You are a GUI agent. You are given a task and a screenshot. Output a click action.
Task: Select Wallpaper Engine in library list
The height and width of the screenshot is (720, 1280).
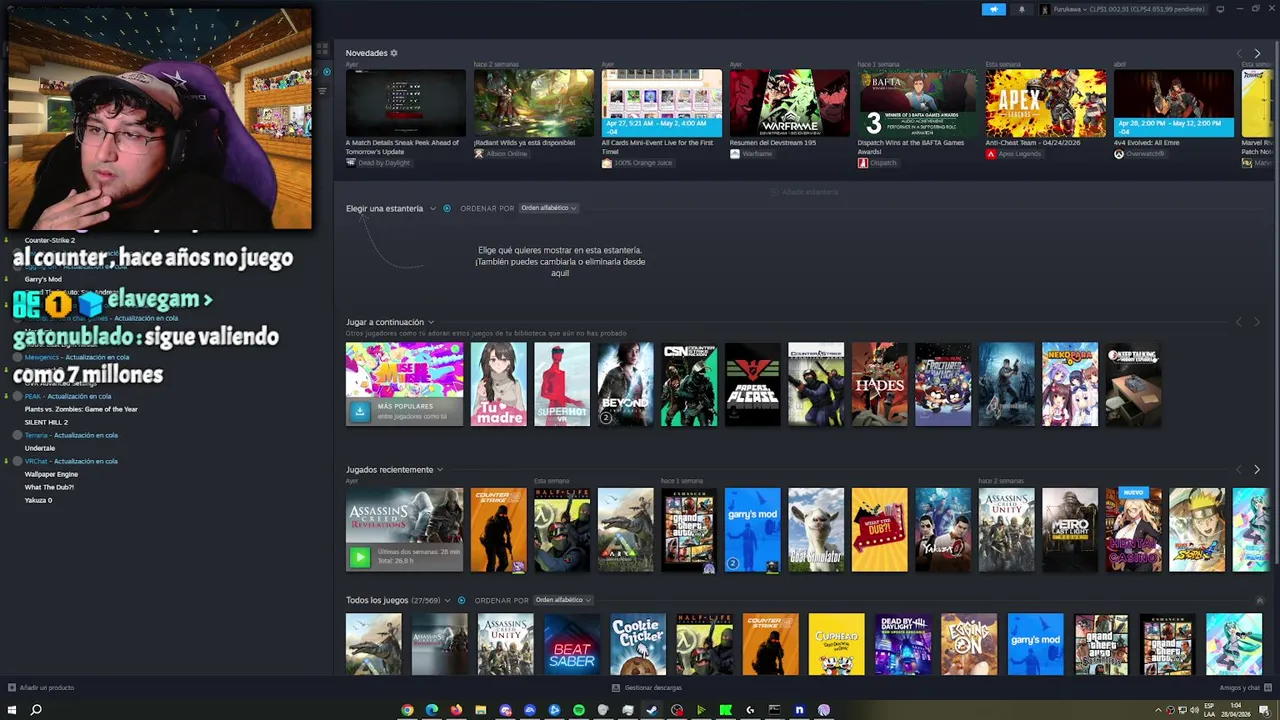tap(51, 474)
